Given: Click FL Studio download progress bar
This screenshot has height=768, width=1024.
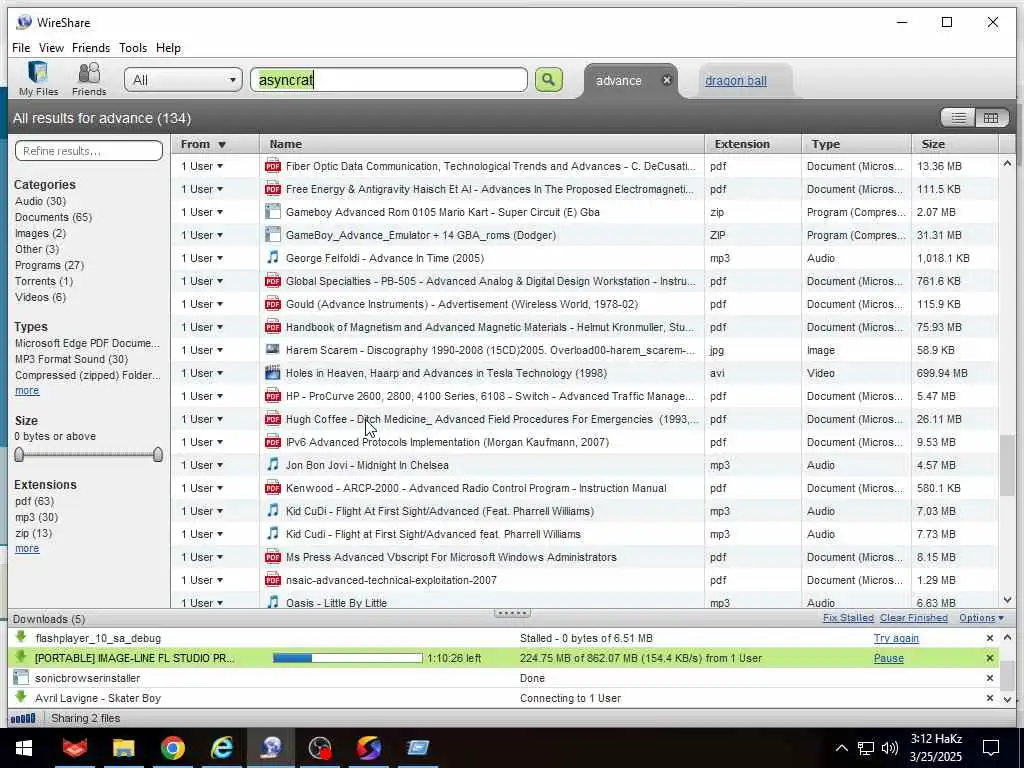Looking at the screenshot, I should coord(347,658).
